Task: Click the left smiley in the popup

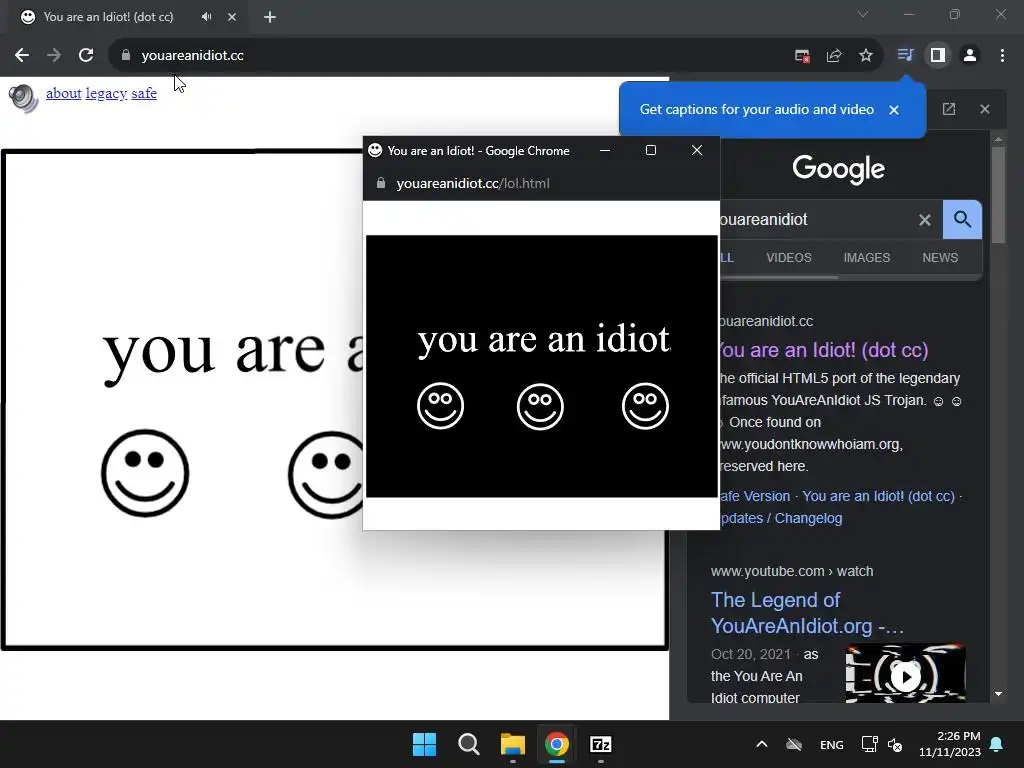Action: pos(441,406)
